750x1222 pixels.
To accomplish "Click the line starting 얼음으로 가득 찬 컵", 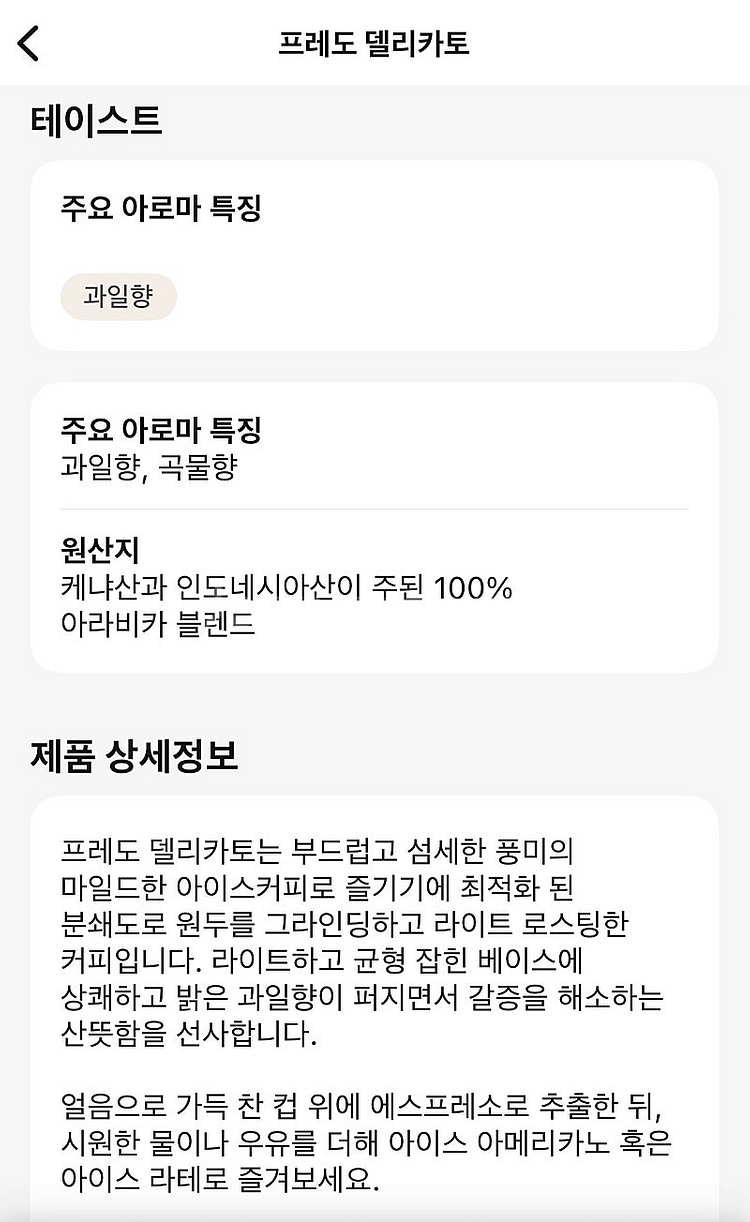I will click(x=362, y=1106).
